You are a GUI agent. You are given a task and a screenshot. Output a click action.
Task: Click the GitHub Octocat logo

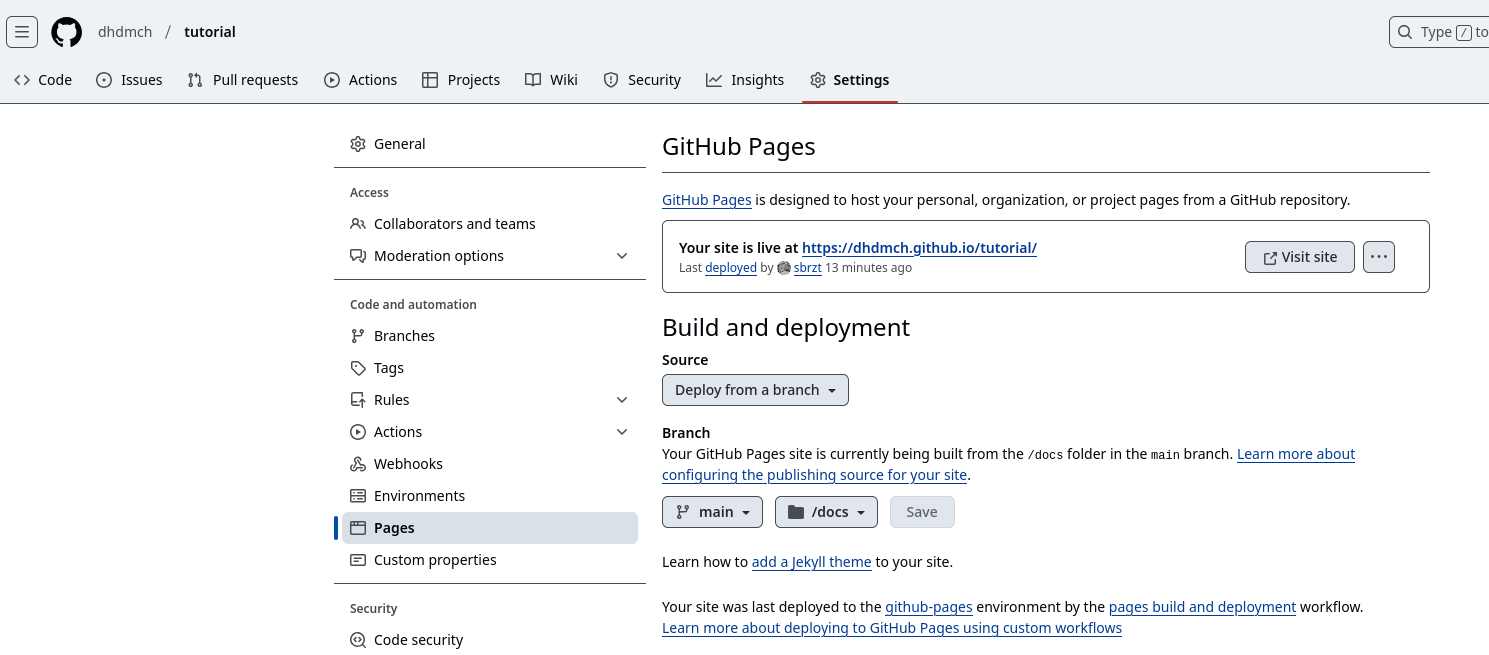click(x=67, y=32)
